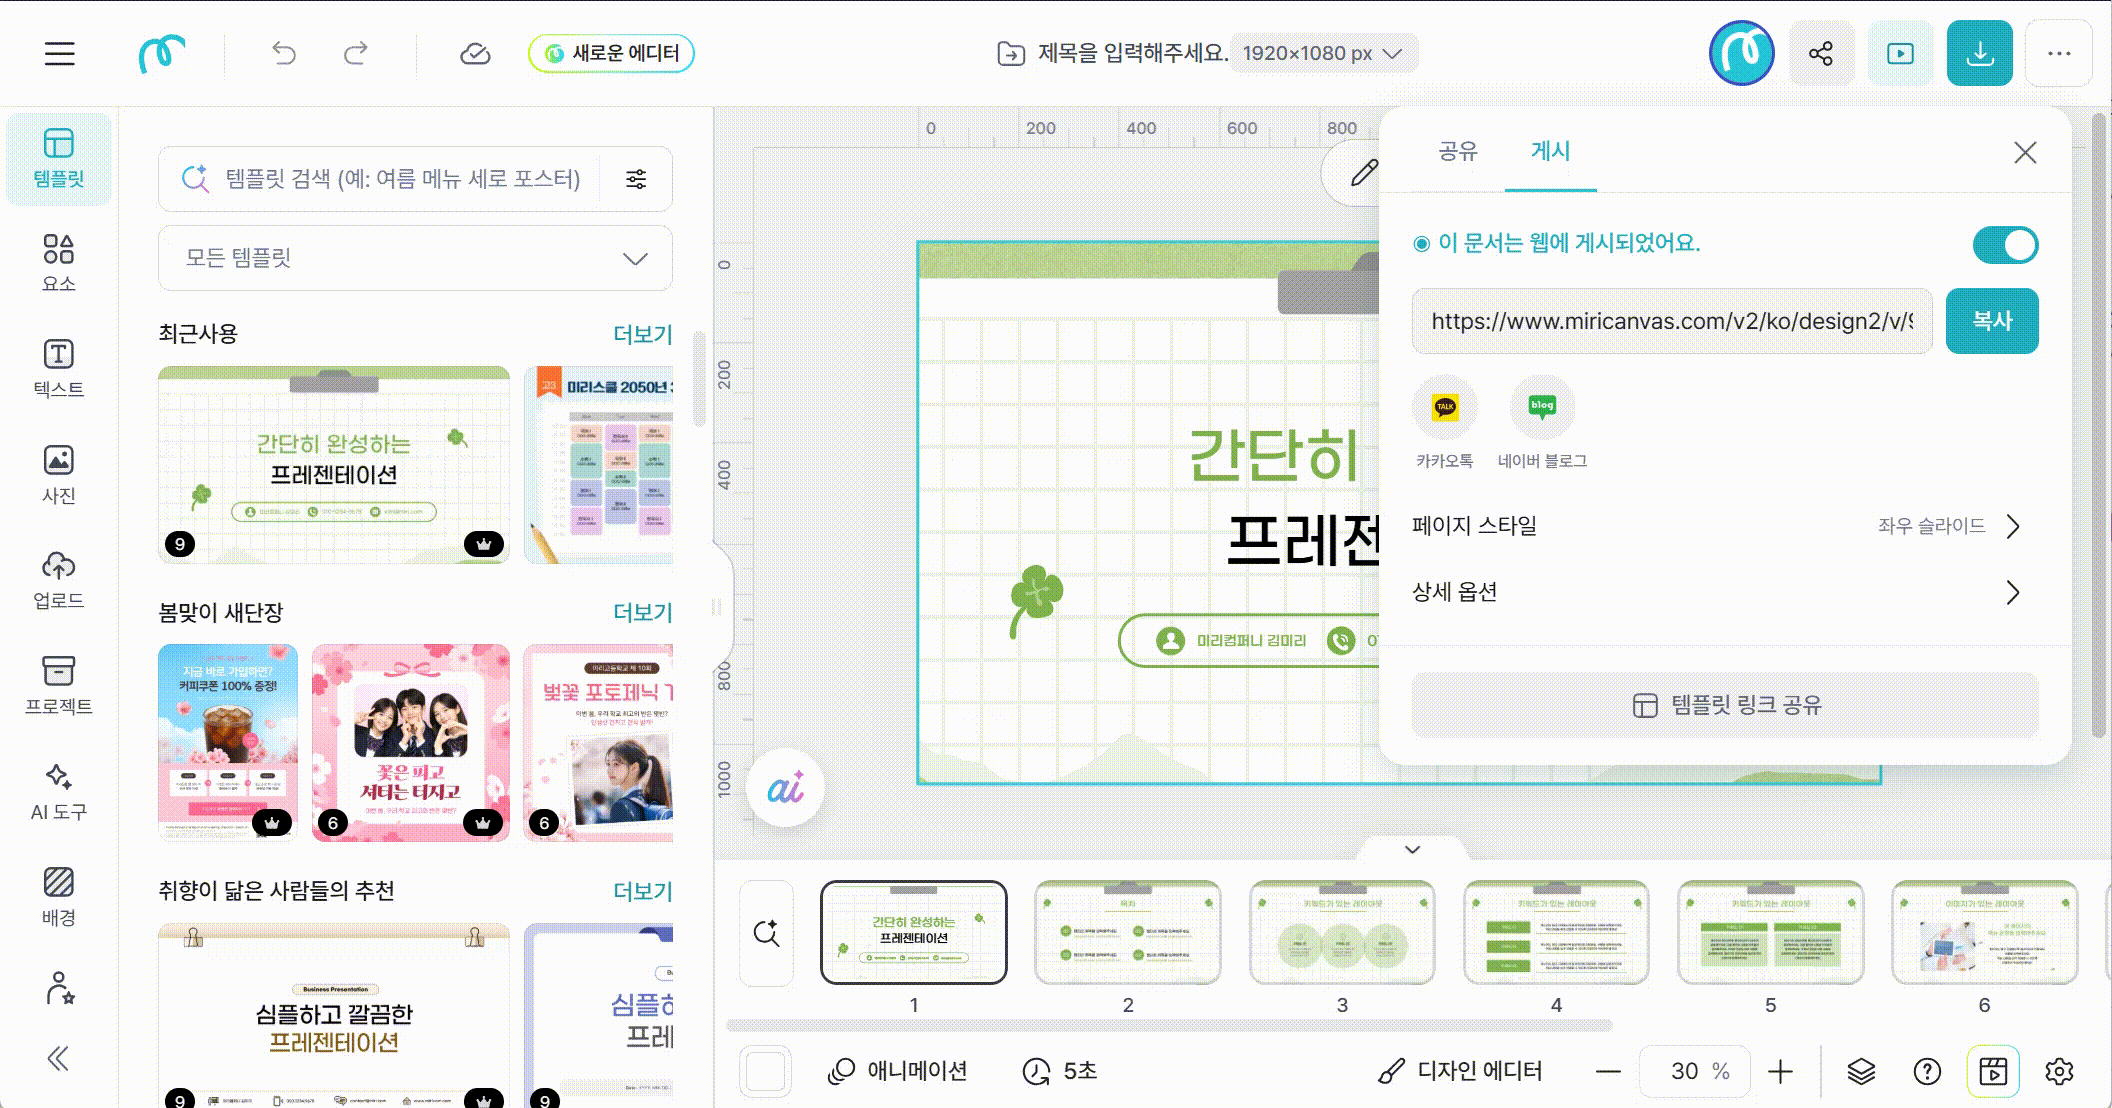Click the white background color swatch
The width and height of the screenshot is (2112, 1108).
tap(766, 1071)
